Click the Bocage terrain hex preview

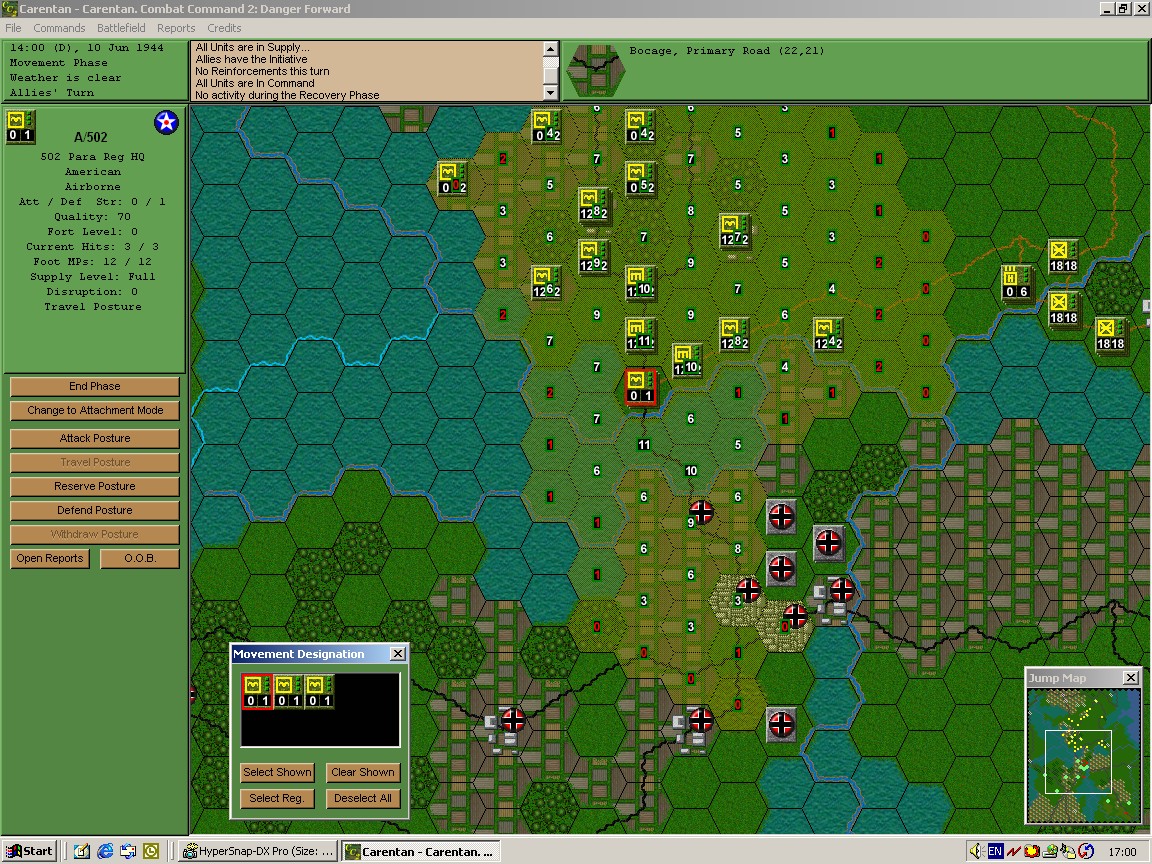click(x=597, y=71)
